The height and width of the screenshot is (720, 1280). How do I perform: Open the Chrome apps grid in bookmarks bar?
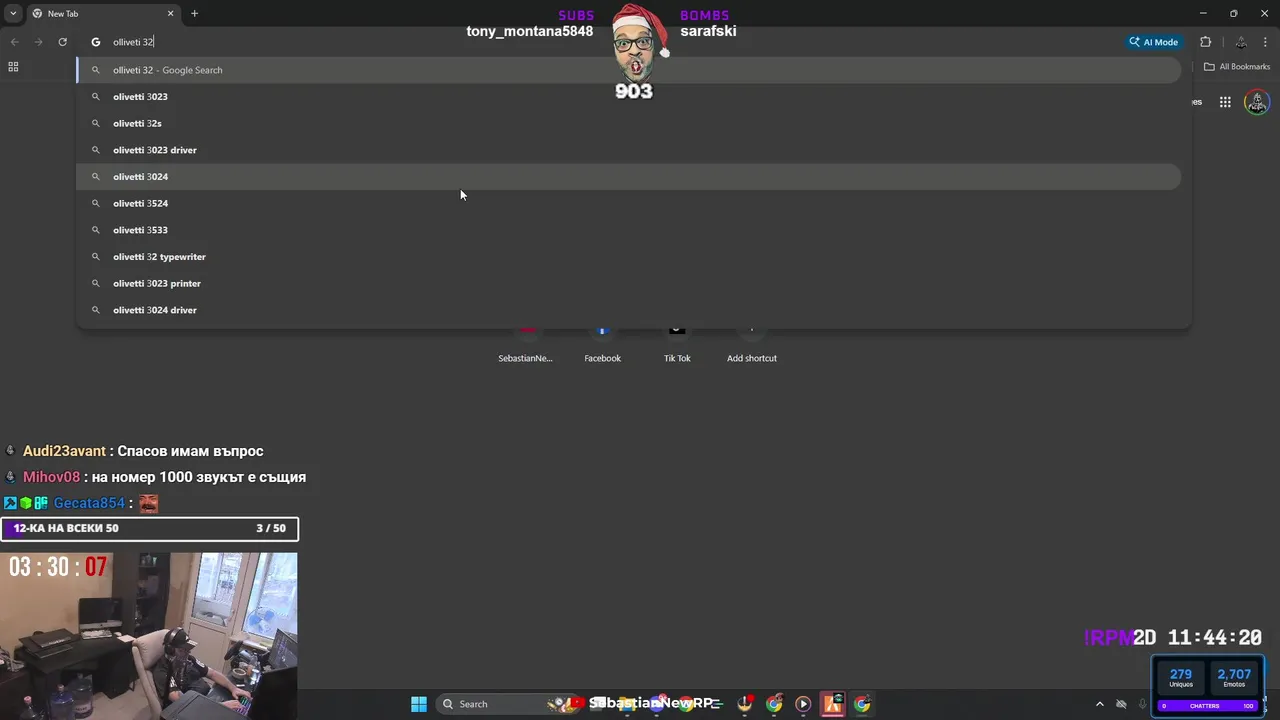click(13, 67)
